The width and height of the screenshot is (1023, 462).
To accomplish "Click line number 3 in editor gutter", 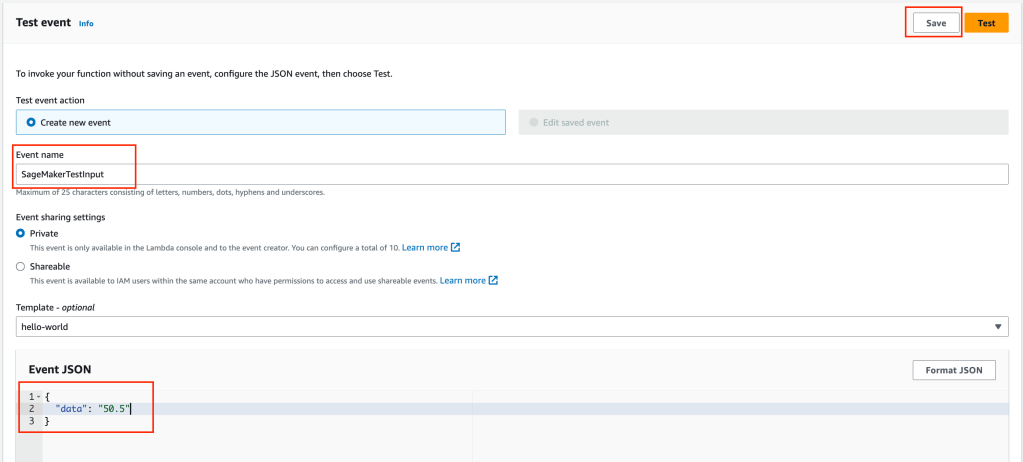I will (32, 421).
